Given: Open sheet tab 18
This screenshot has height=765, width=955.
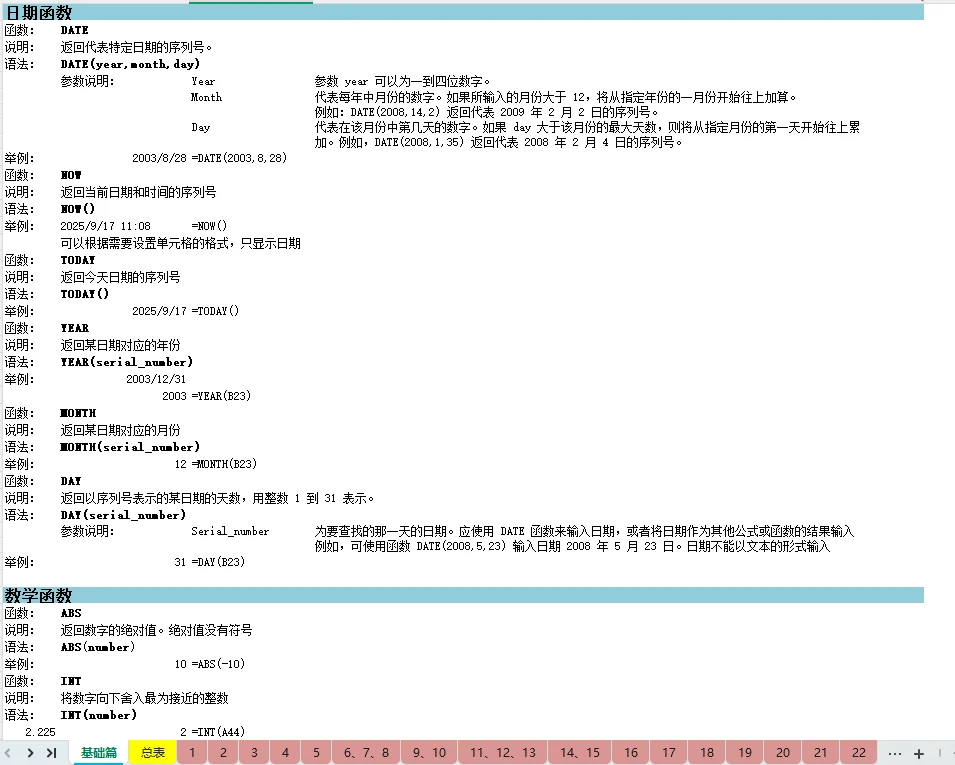Looking at the screenshot, I should (x=706, y=752).
